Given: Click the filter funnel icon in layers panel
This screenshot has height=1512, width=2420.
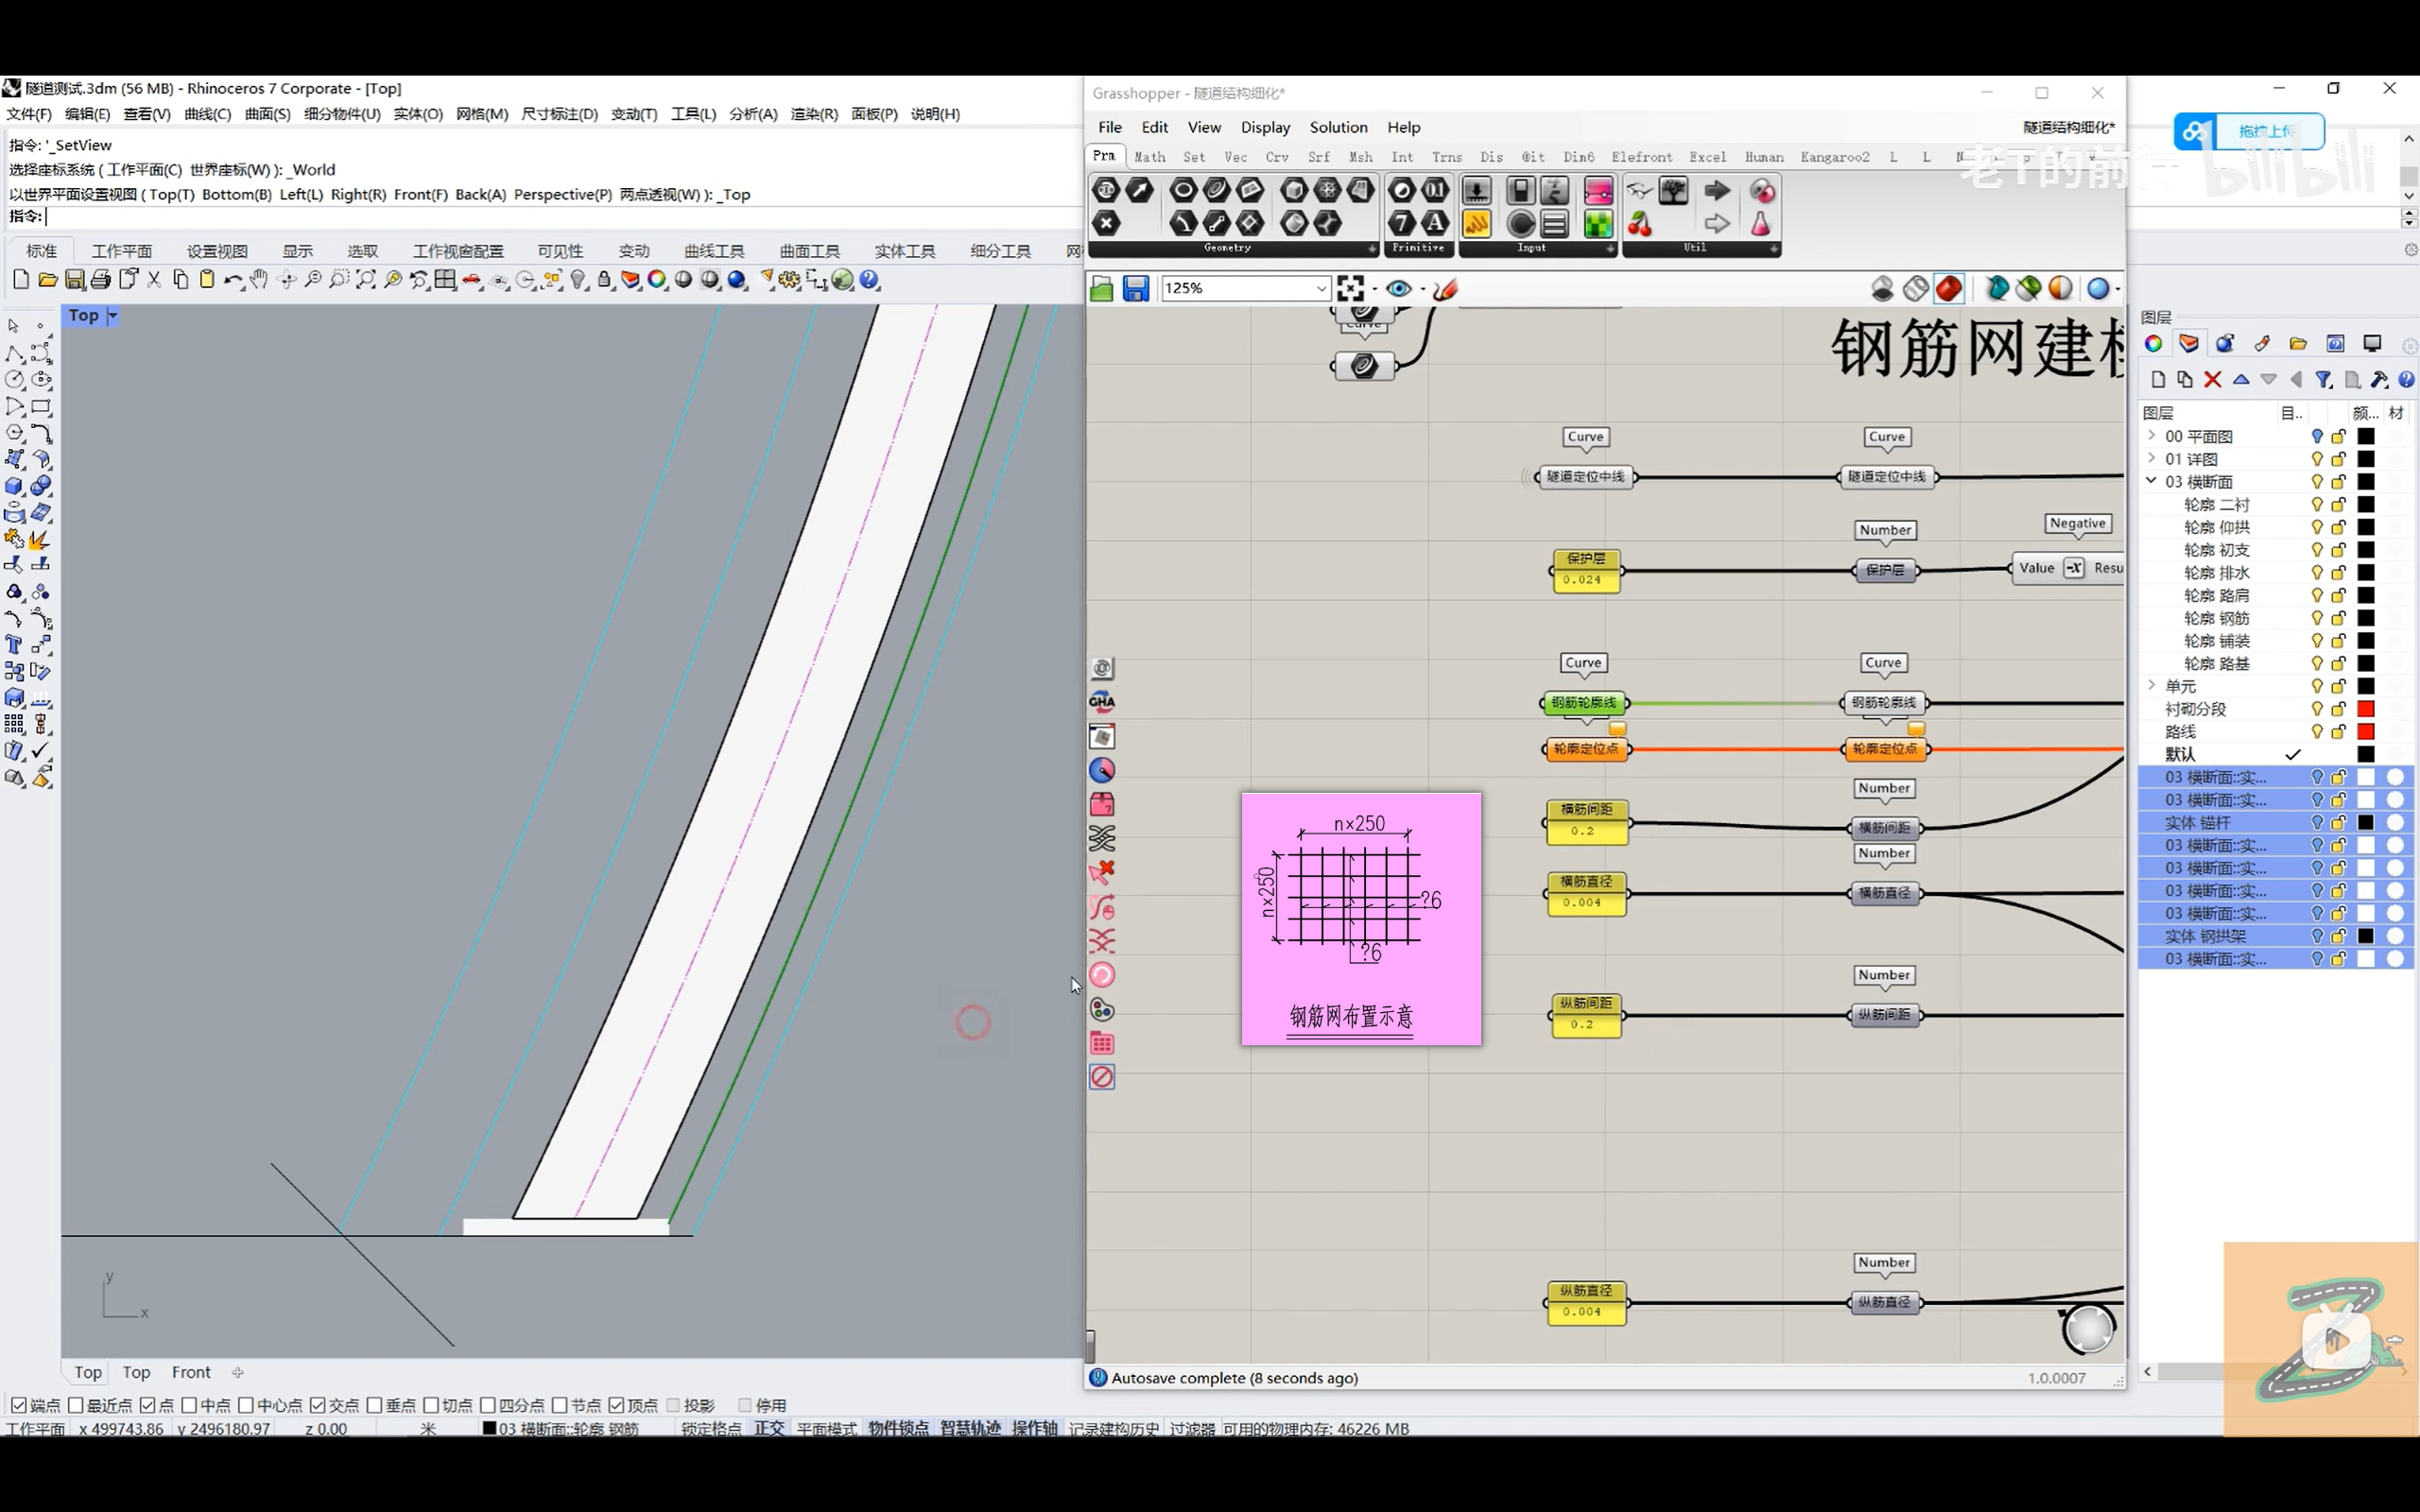Looking at the screenshot, I should [2324, 380].
